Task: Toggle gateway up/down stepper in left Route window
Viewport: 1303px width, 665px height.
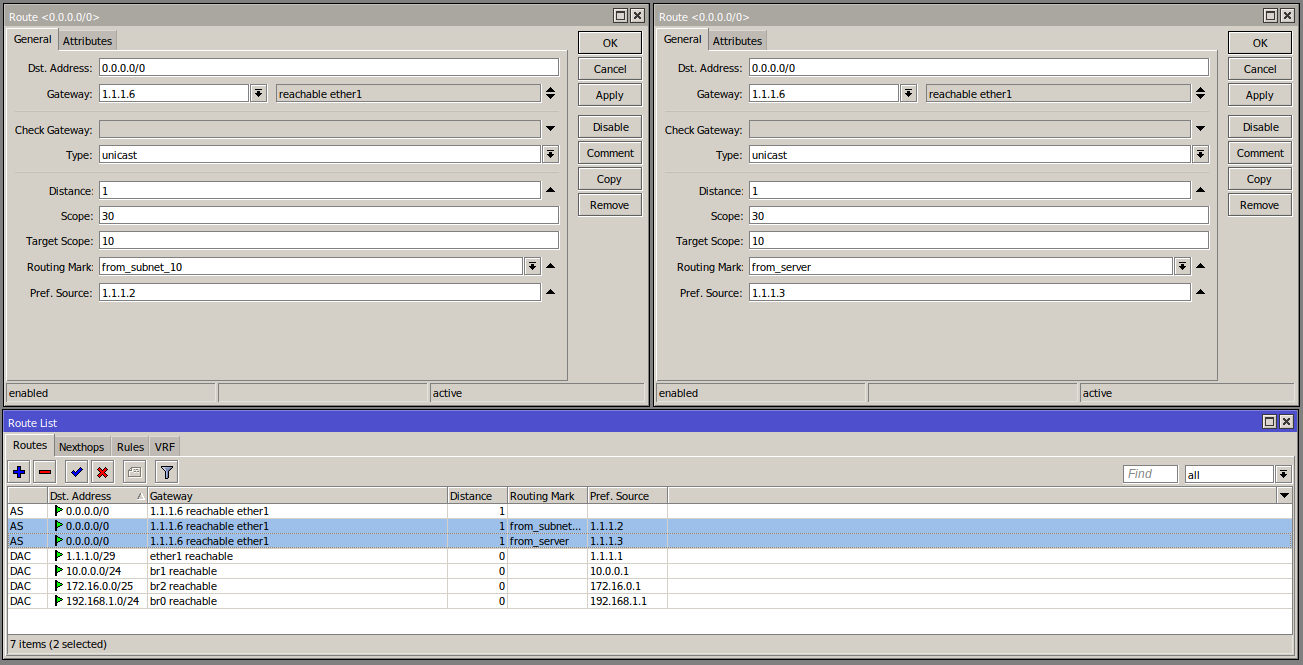Action: point(550,93)
